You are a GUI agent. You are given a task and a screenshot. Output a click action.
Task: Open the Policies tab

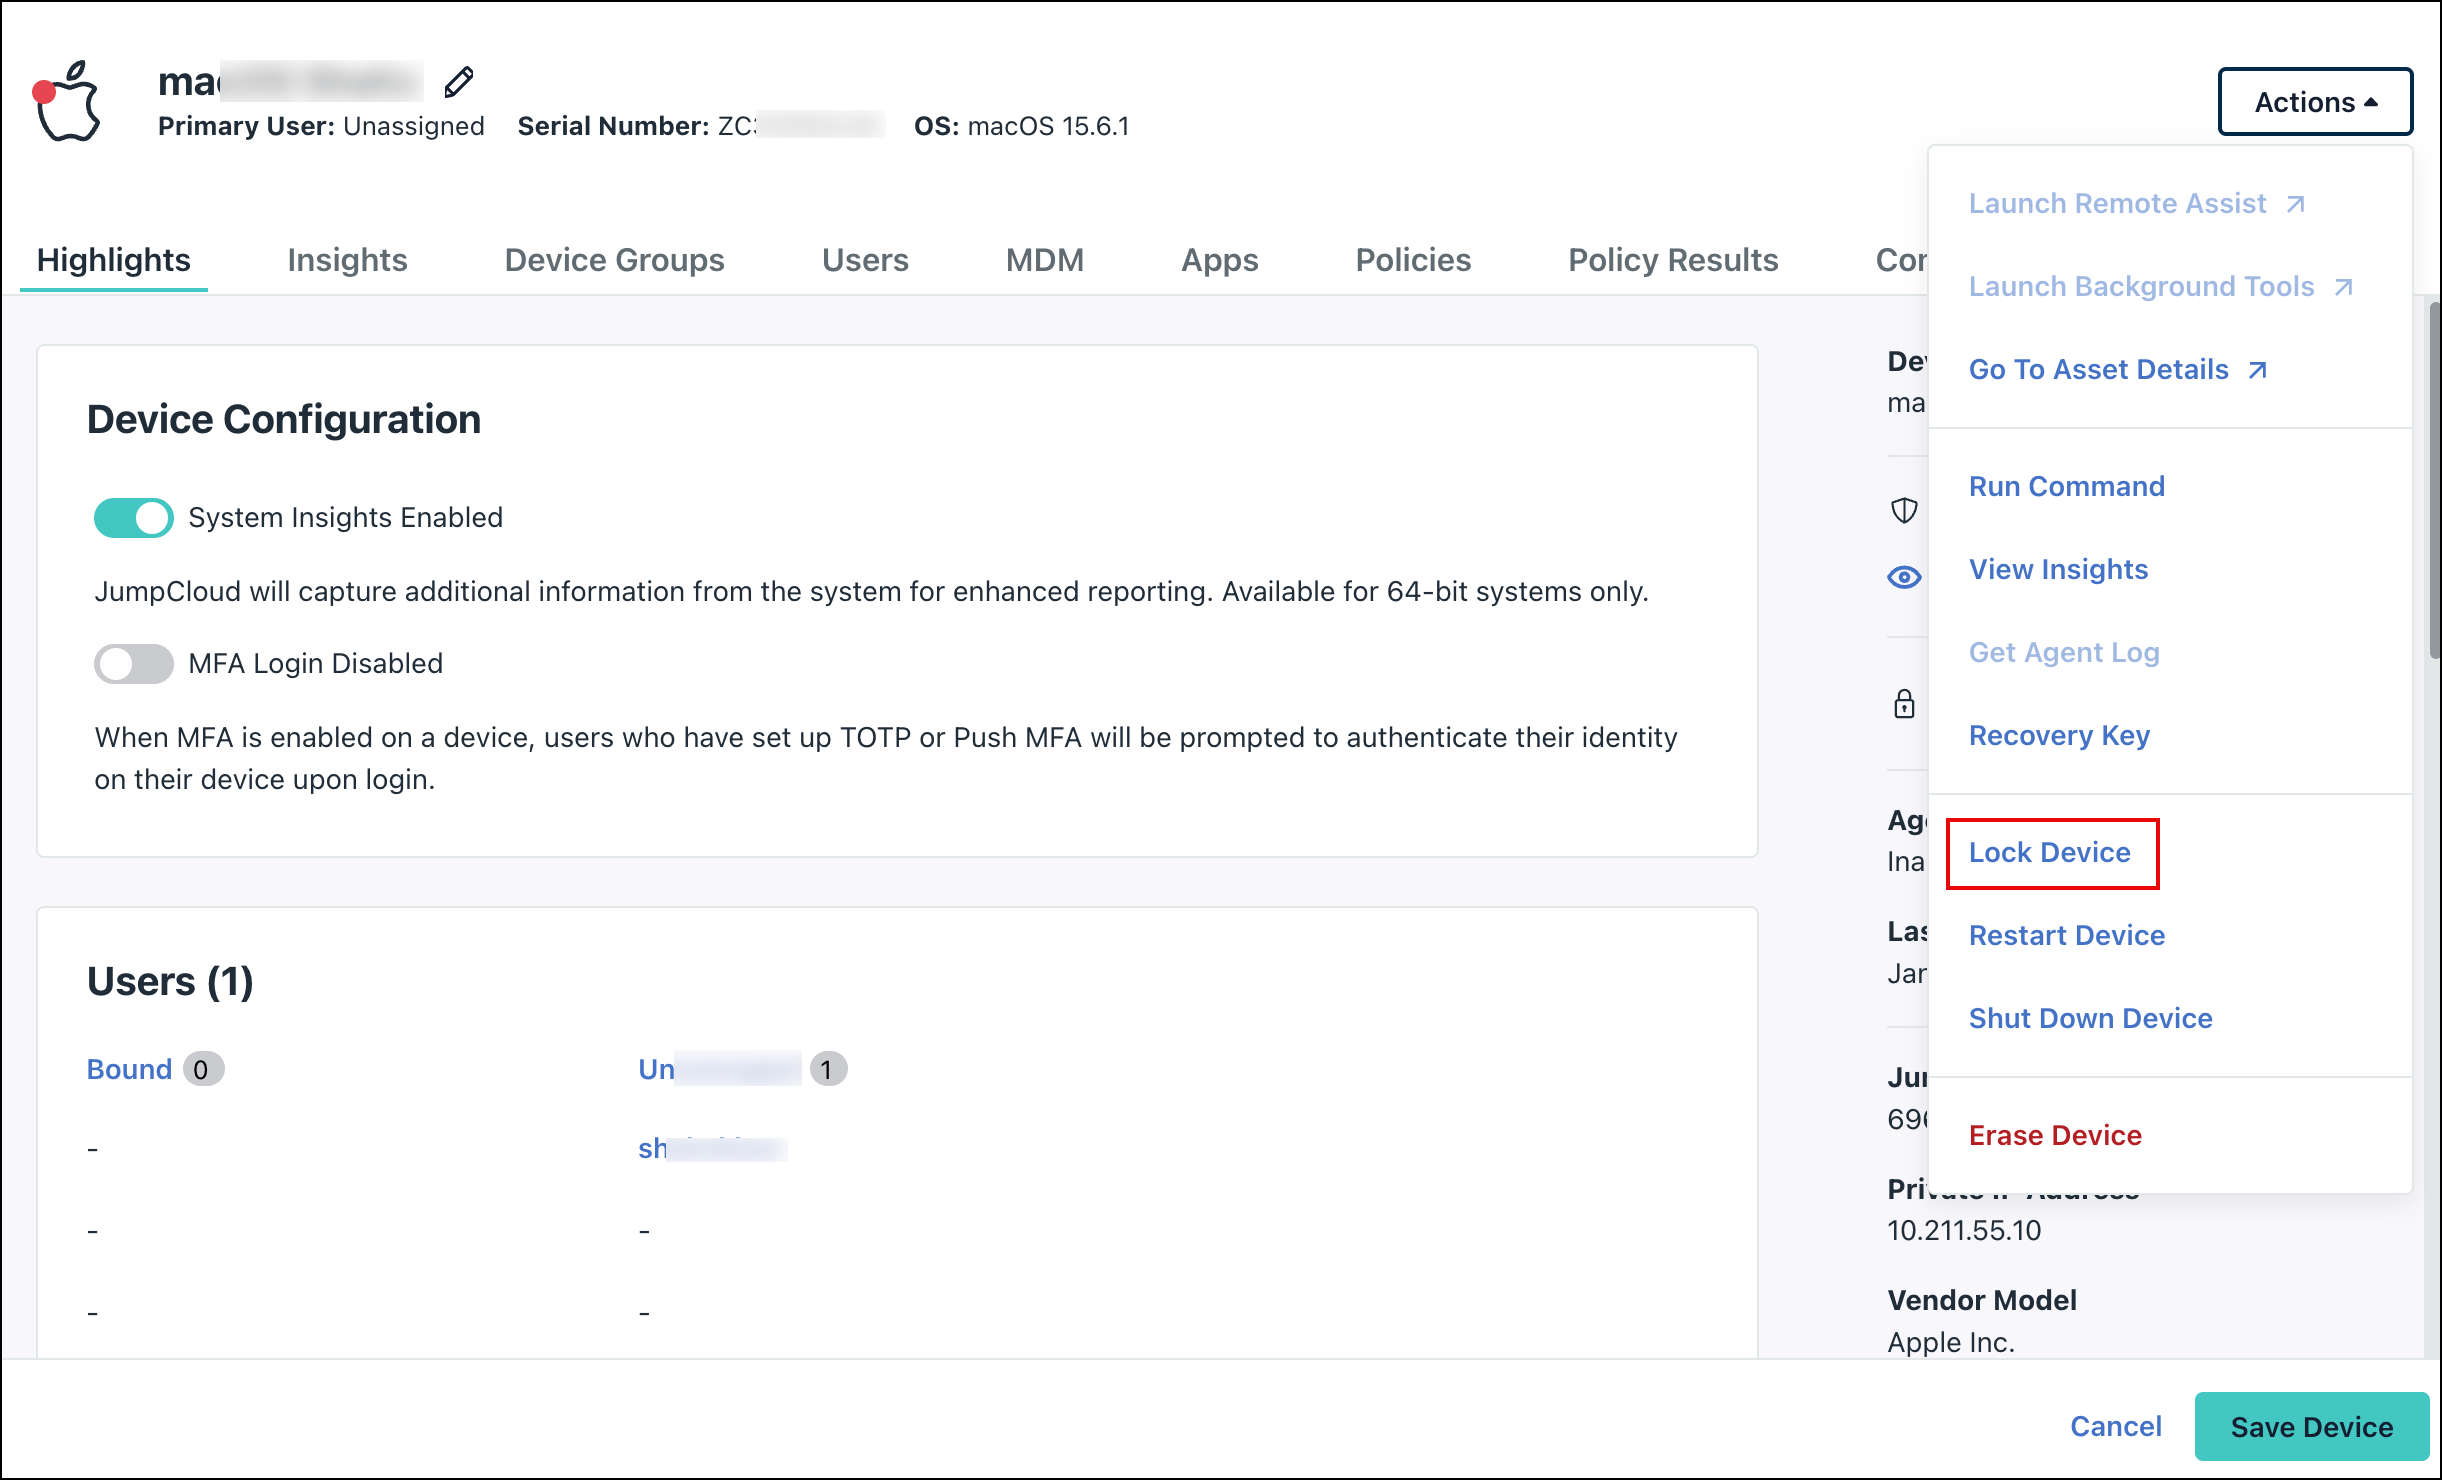(x=1413, y=260)
